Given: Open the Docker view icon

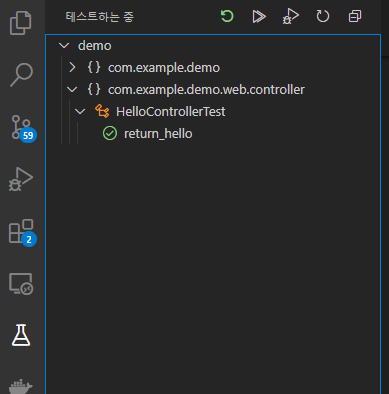Looking at the screenshot, I should pos(21,387).
